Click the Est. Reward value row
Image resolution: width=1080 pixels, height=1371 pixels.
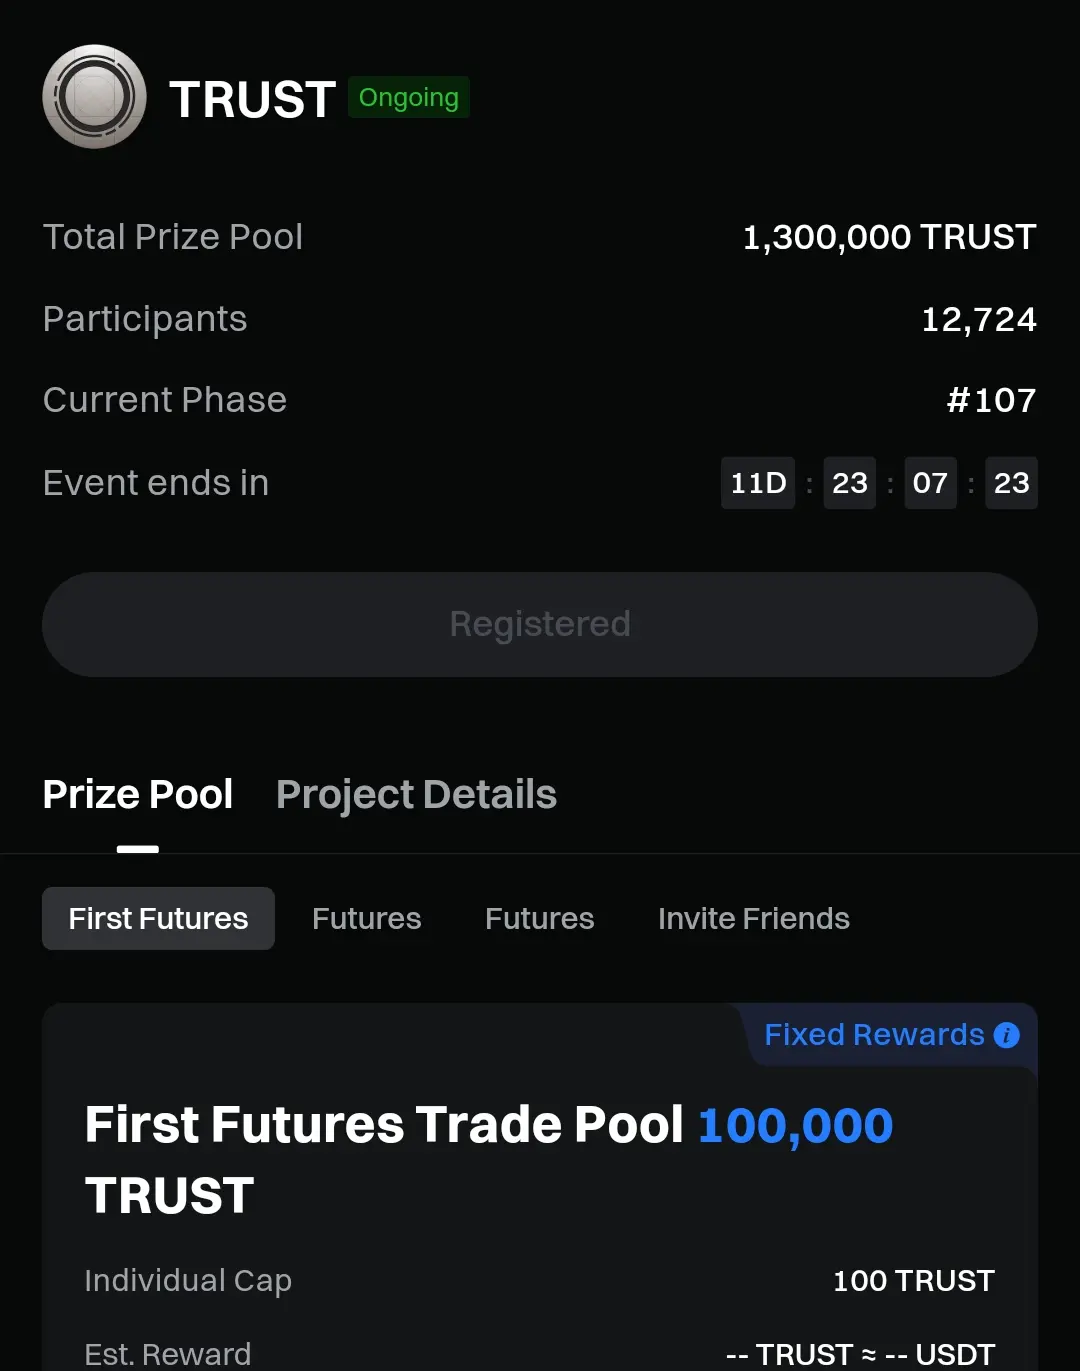click(x=860, y=1354)
